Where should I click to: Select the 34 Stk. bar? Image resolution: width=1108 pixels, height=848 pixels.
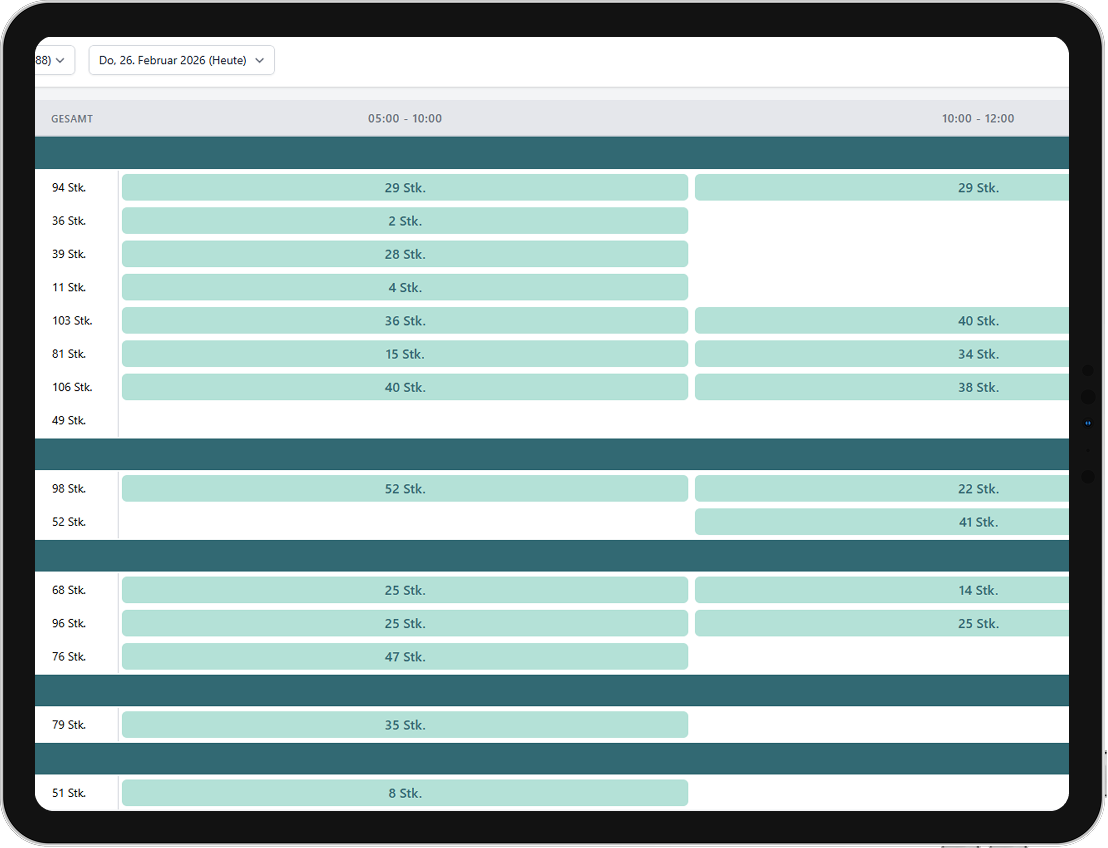tap(882, 353)
